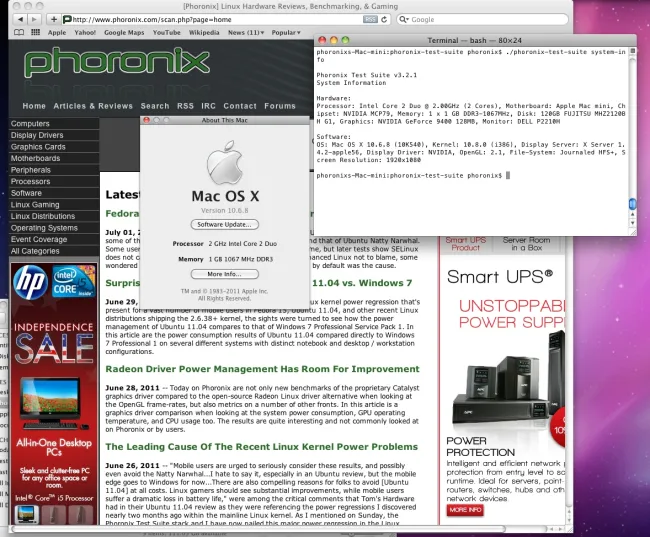Viewport: 650px width, 537px height.
Task: Click the Apple logo in About This Mac
Action: (x=225, y=163)
